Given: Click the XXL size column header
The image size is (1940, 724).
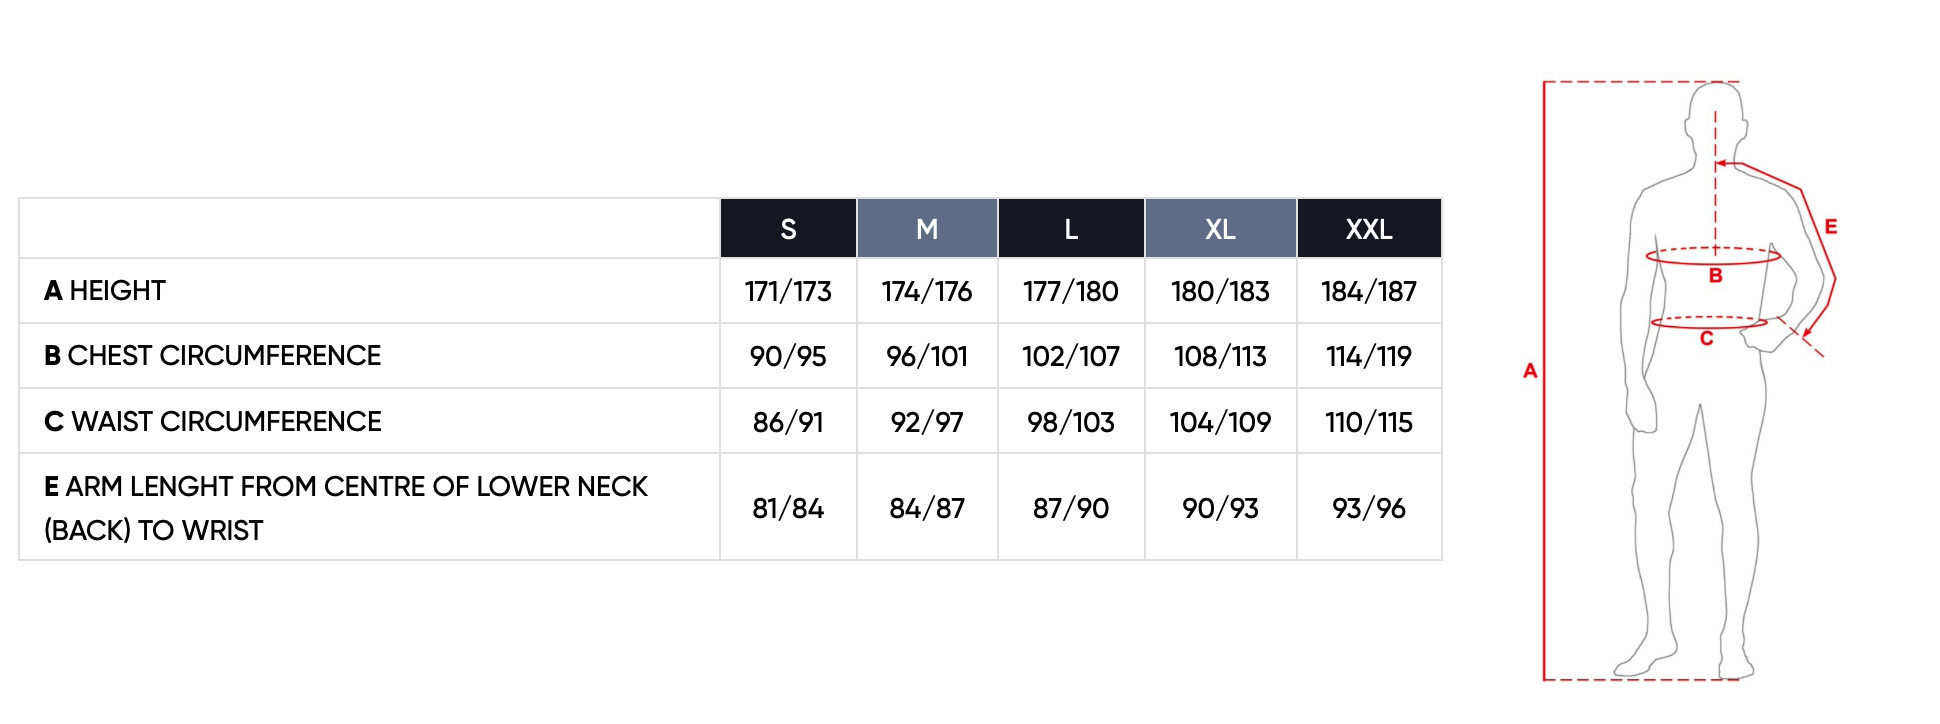Looking at the screenshot, I should coord(1369,229).
